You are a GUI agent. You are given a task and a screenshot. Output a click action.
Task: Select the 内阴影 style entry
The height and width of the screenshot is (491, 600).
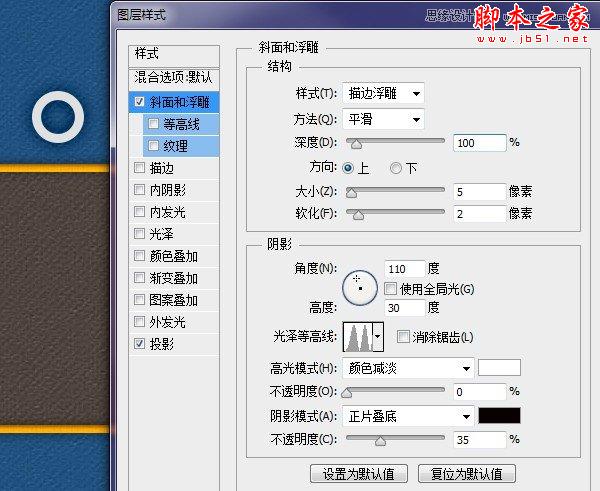coord(174,189)
